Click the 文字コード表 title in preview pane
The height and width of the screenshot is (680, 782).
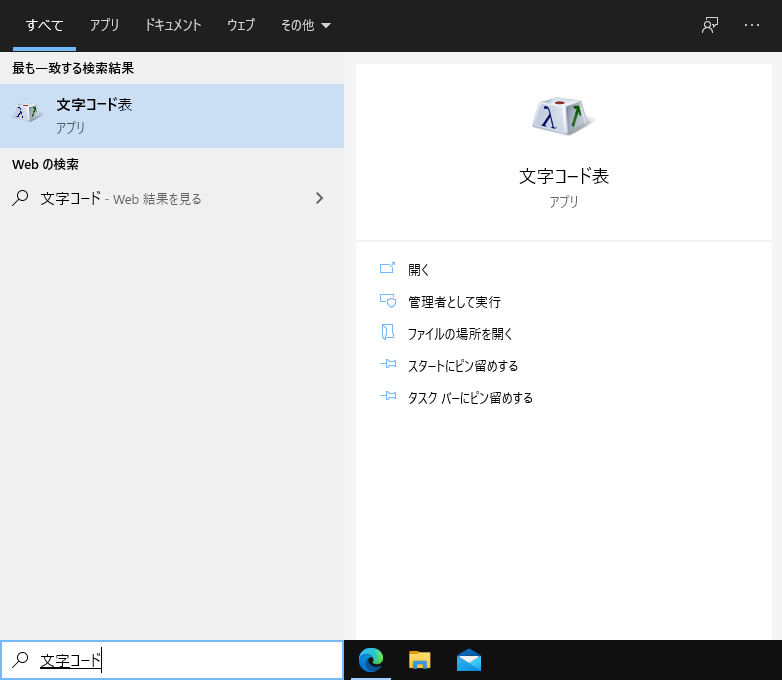564,176
